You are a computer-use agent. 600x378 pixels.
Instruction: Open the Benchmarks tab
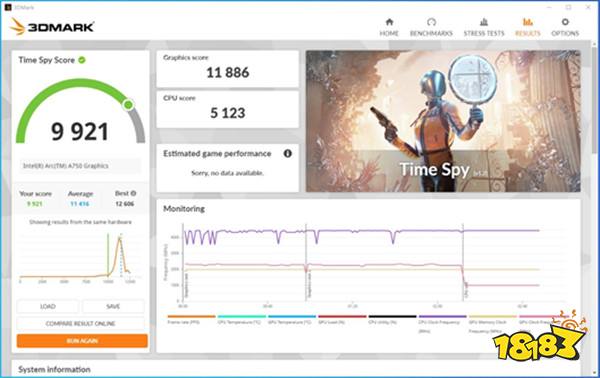pyautogui.click(x=431, y=28)
